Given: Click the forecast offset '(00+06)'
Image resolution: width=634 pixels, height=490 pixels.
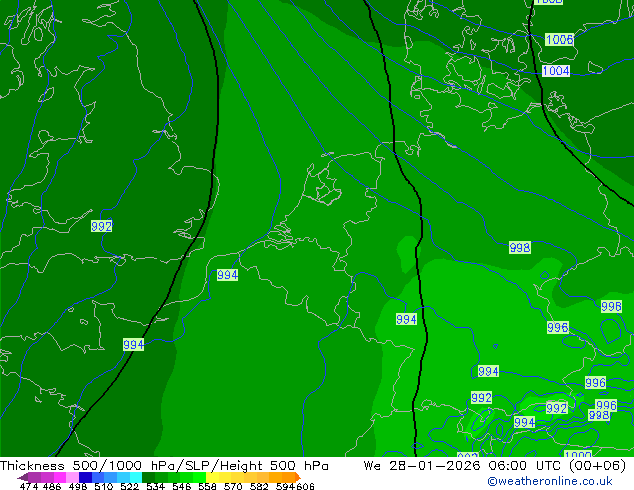Looking at the screenshot, I should pos(598,466).
